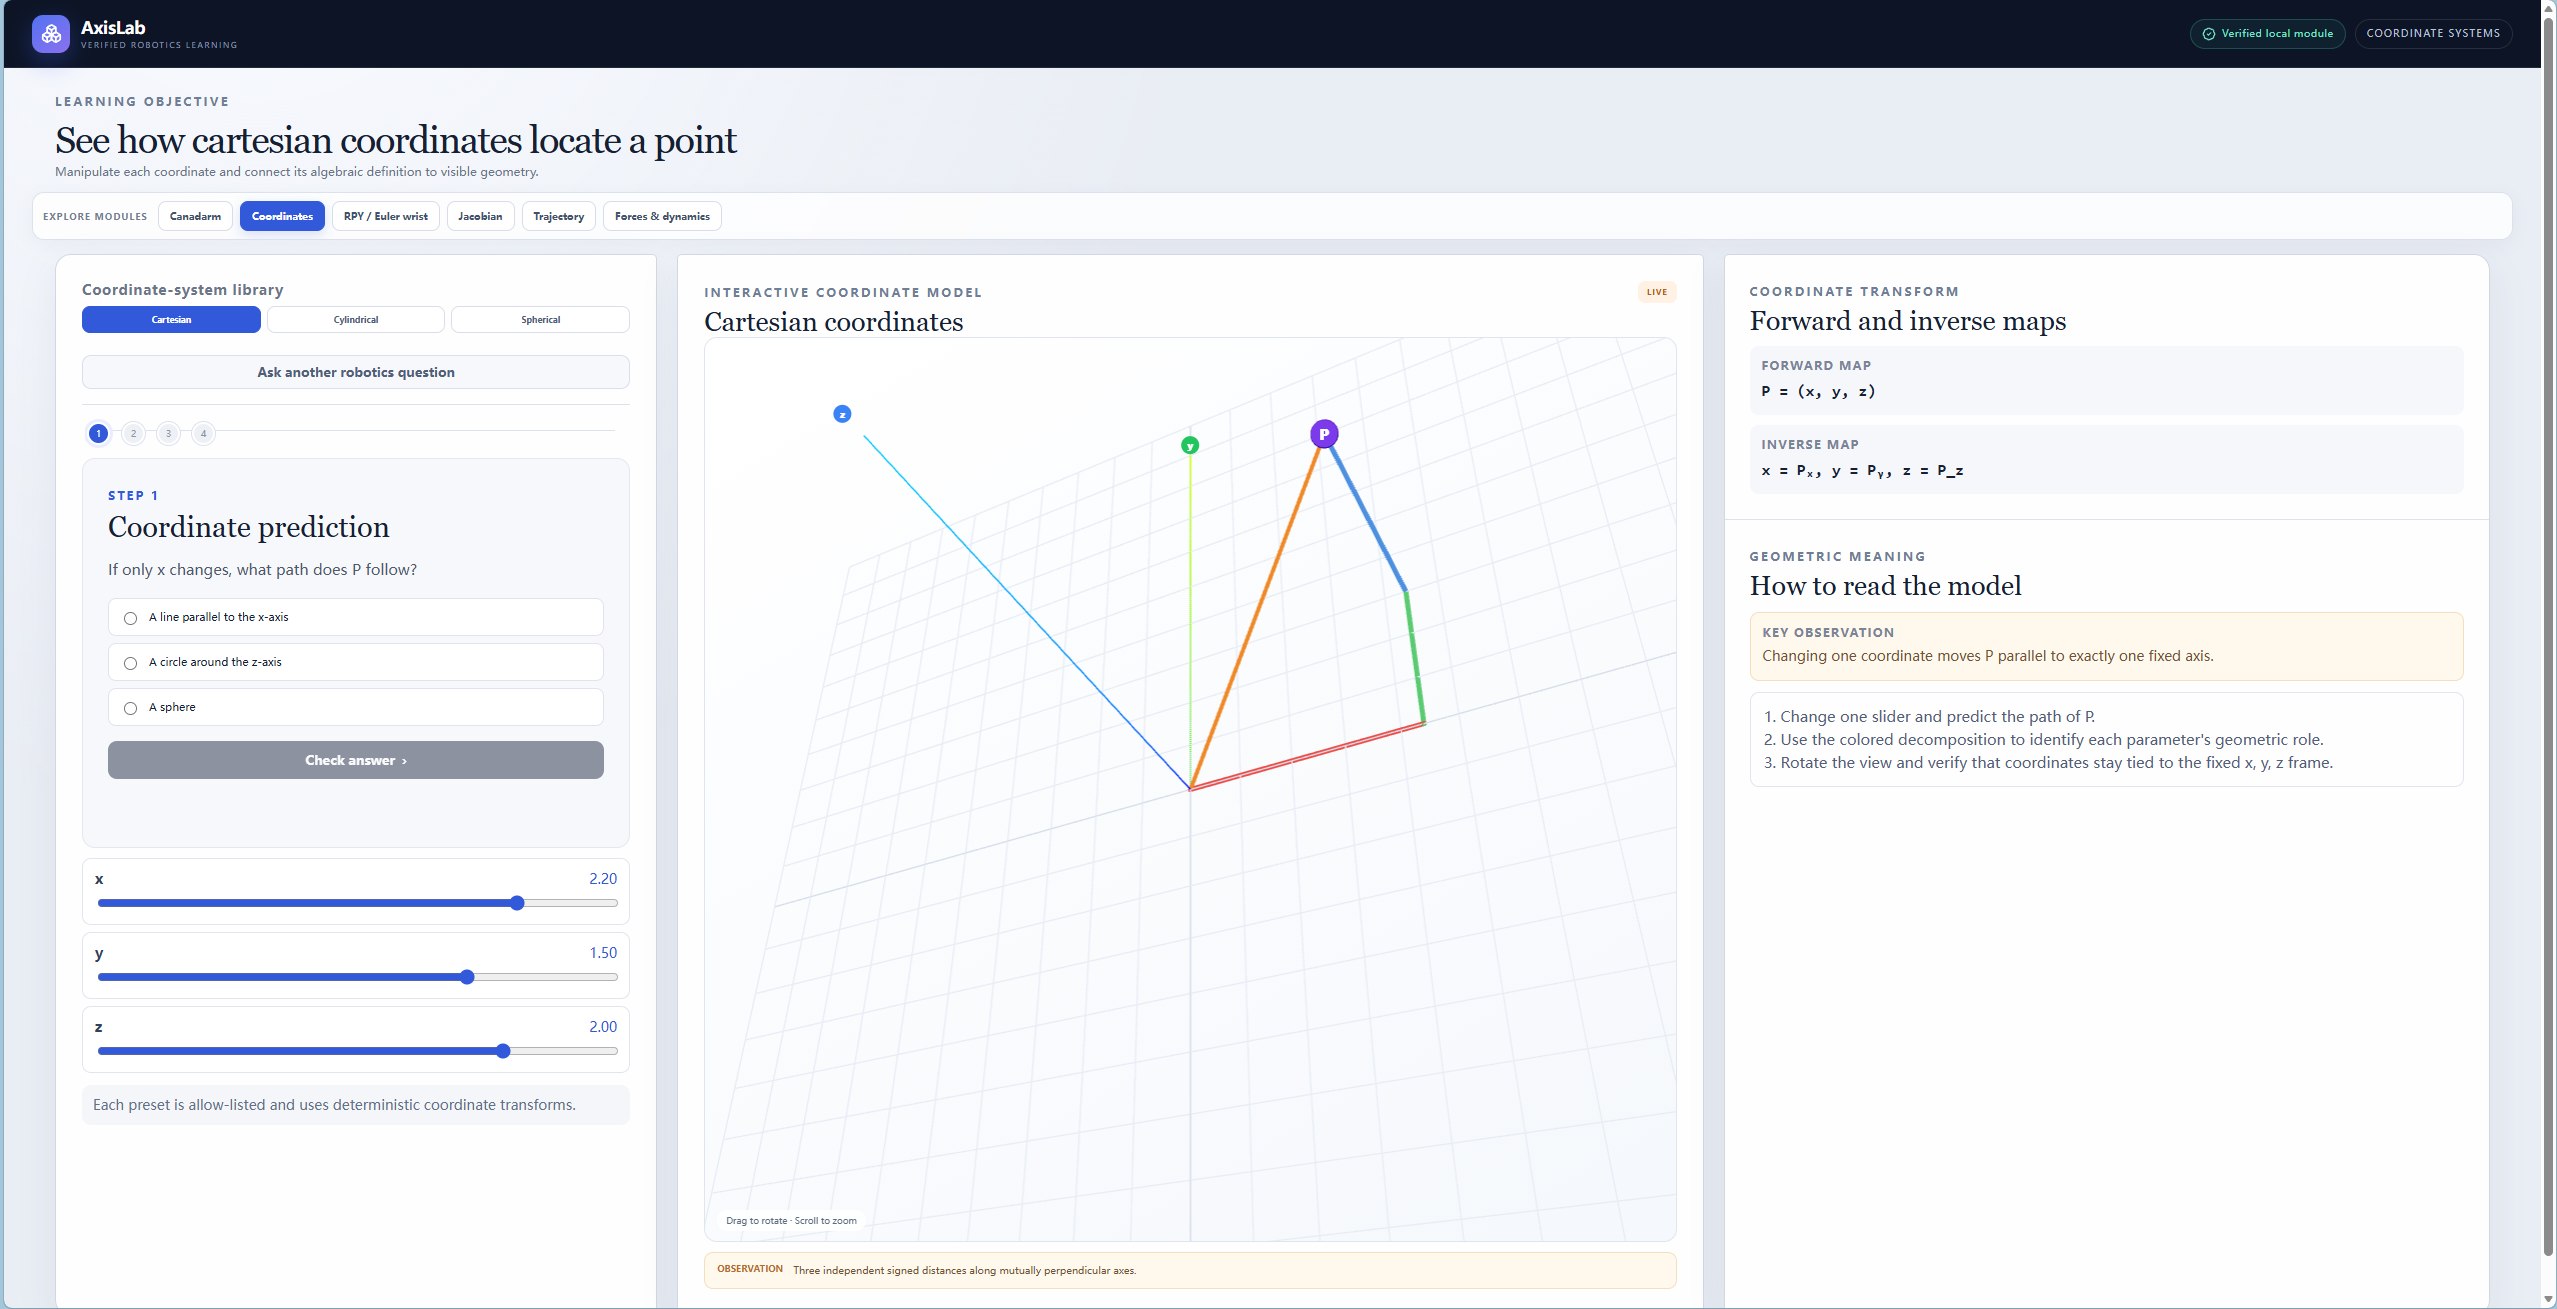Click the z coordinate slider track
This screenshot has width=2557, height=1309.
[357, 1051]
